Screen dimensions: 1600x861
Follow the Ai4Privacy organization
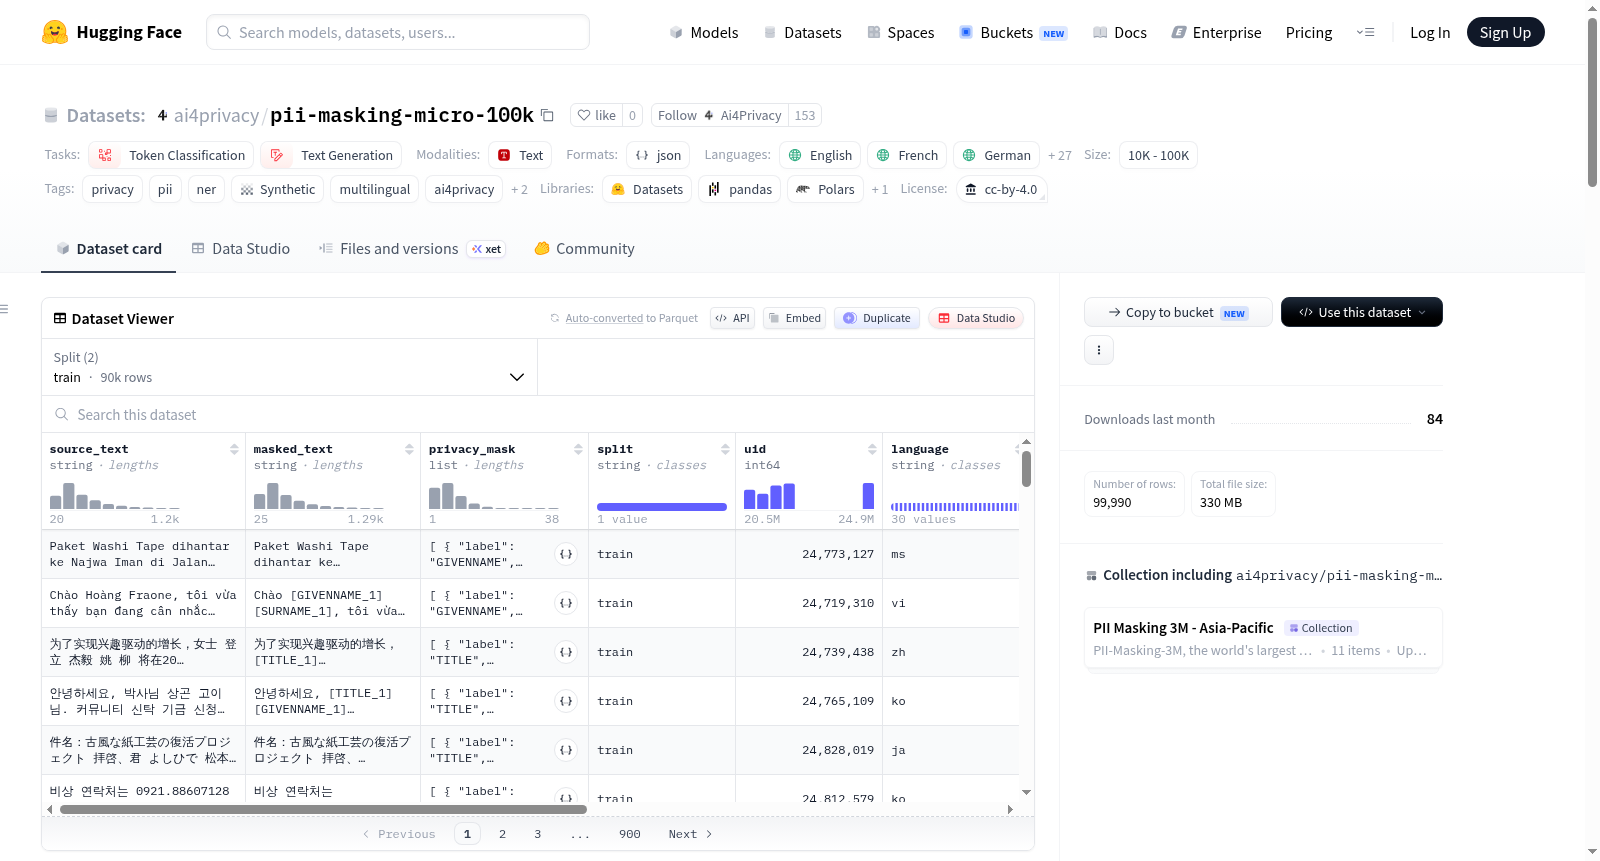click(x=720, y=115)
